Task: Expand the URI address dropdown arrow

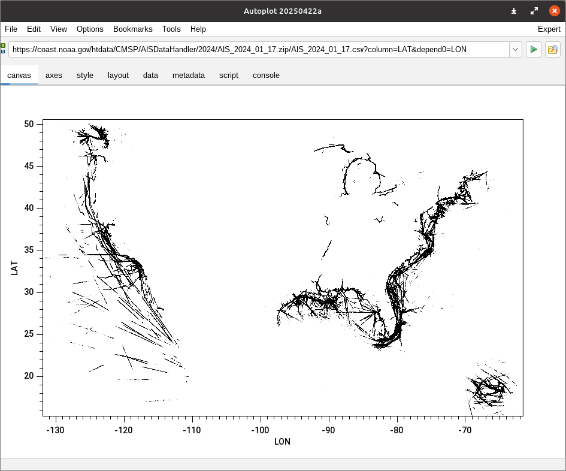Action: (515, 49)
